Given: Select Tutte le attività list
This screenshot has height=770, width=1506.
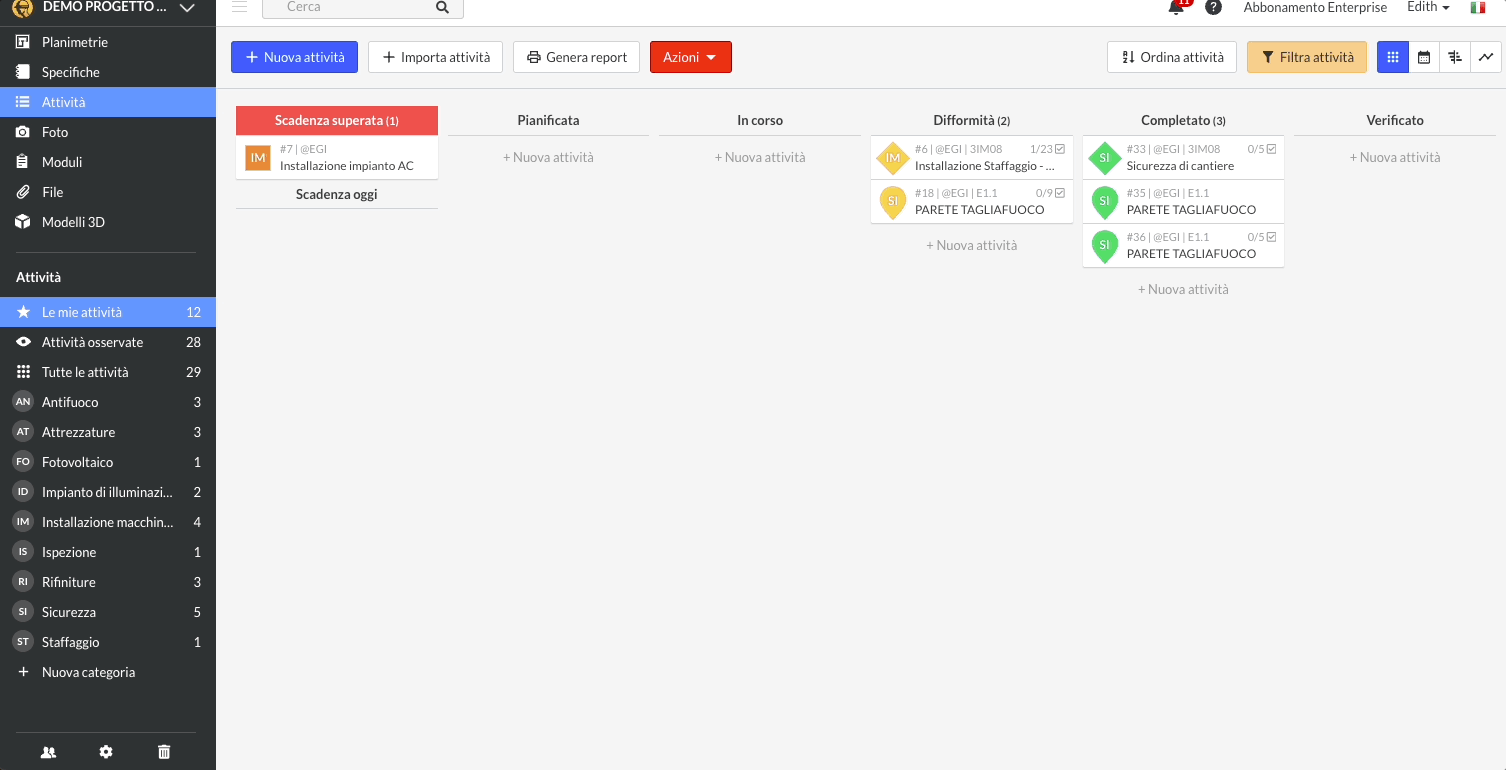Looking at the screenshot, I should [108, 372].
